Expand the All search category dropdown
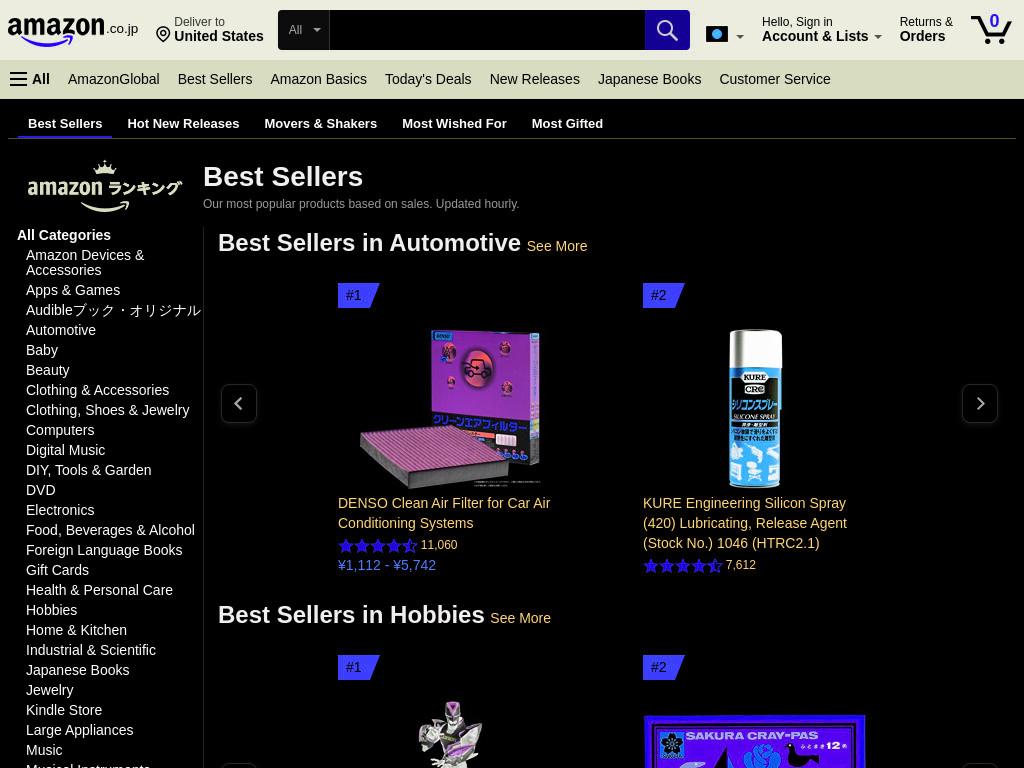The width and height of the screenshot is (1024, 768). click(x=304, y=30)
